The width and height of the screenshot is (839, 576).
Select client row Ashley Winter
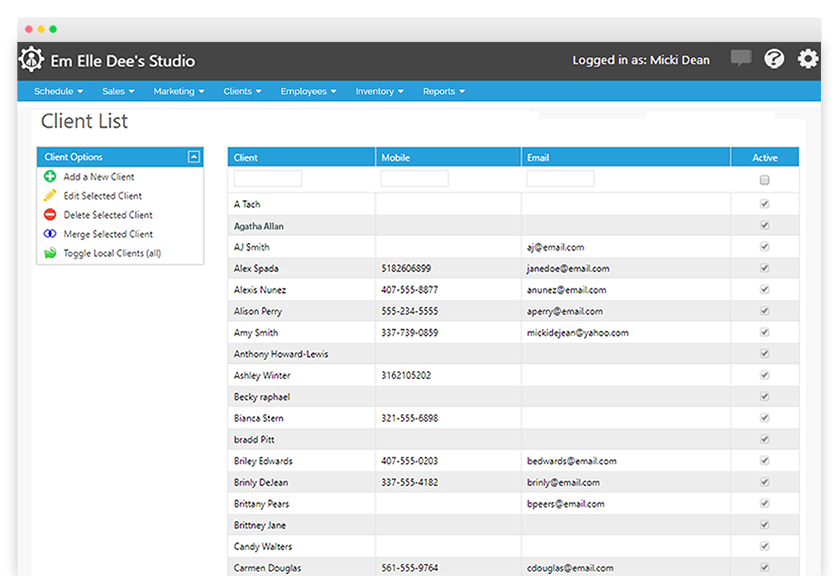point(513,375)
